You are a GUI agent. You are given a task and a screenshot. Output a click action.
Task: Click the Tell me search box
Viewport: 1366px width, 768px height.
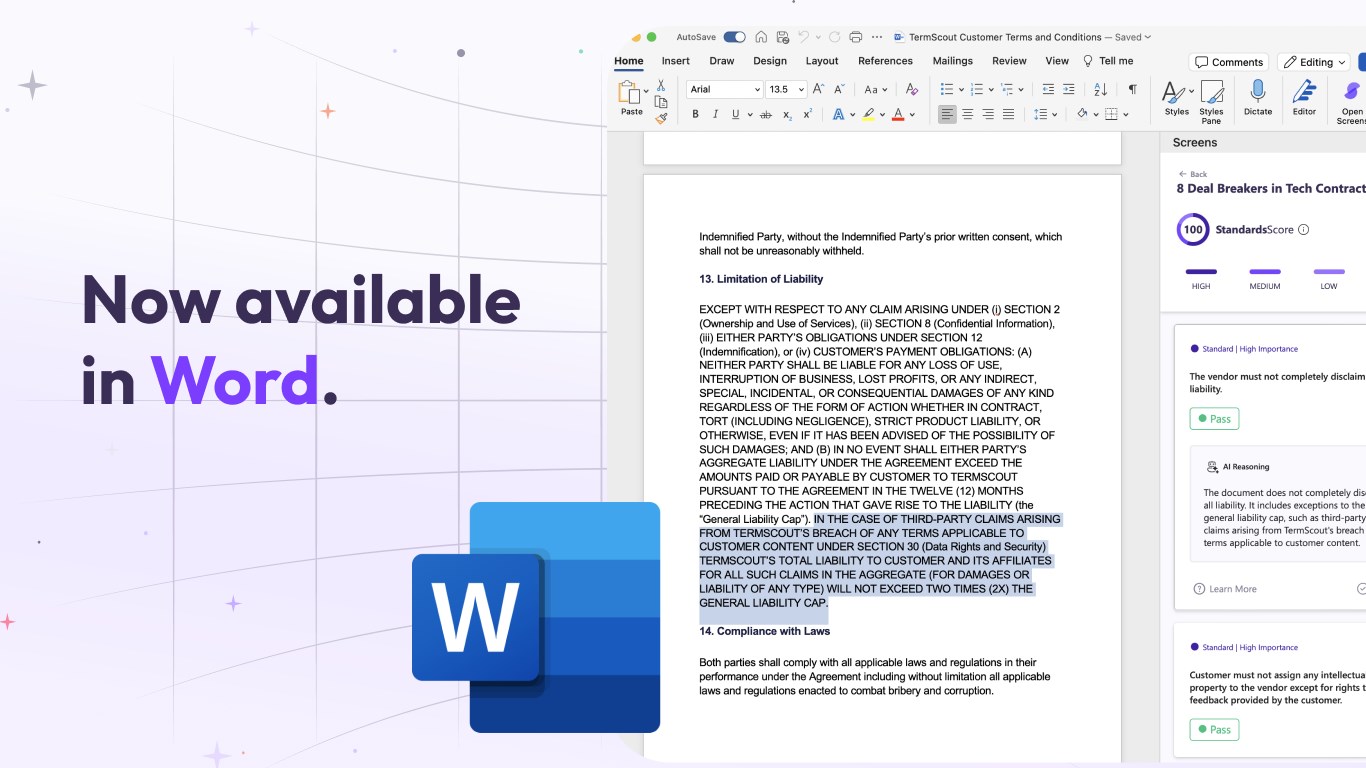click(x=1109, y=61)
